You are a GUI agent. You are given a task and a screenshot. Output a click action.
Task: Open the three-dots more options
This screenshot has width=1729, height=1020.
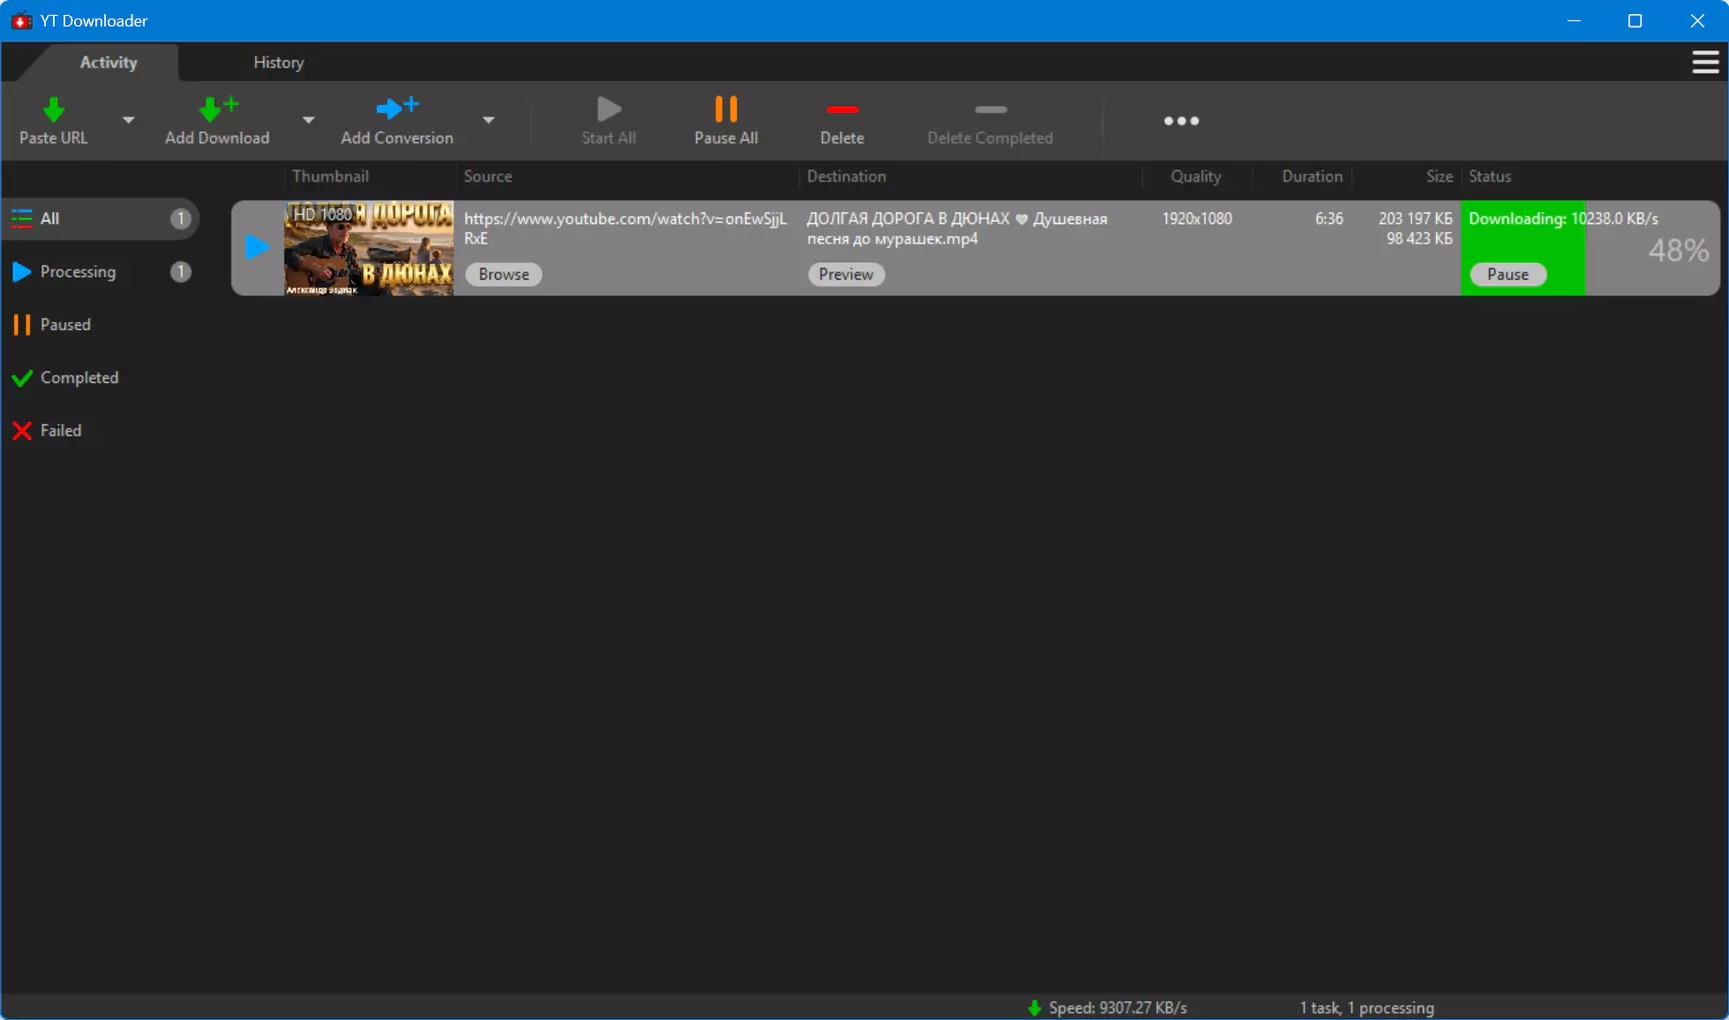pyautogui.click(x=1181, y=121)
